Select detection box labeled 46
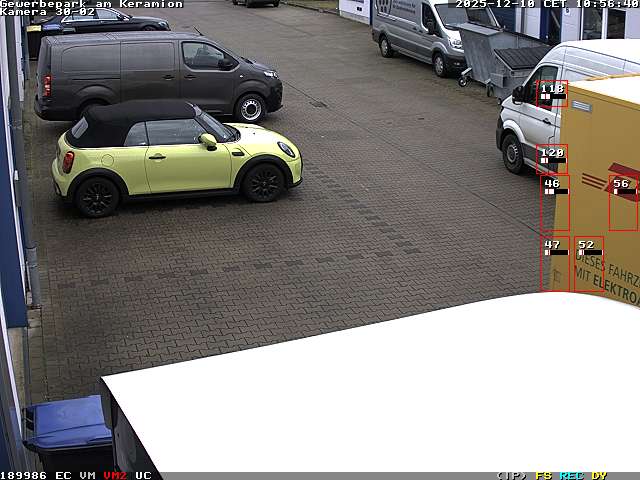Viewport: 640px width, 480px height. pyautogui.click(x=555, y=204)
